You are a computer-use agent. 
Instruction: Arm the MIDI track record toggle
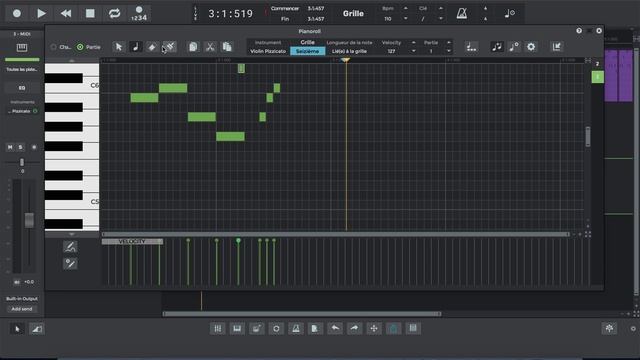tap(34, 147)
